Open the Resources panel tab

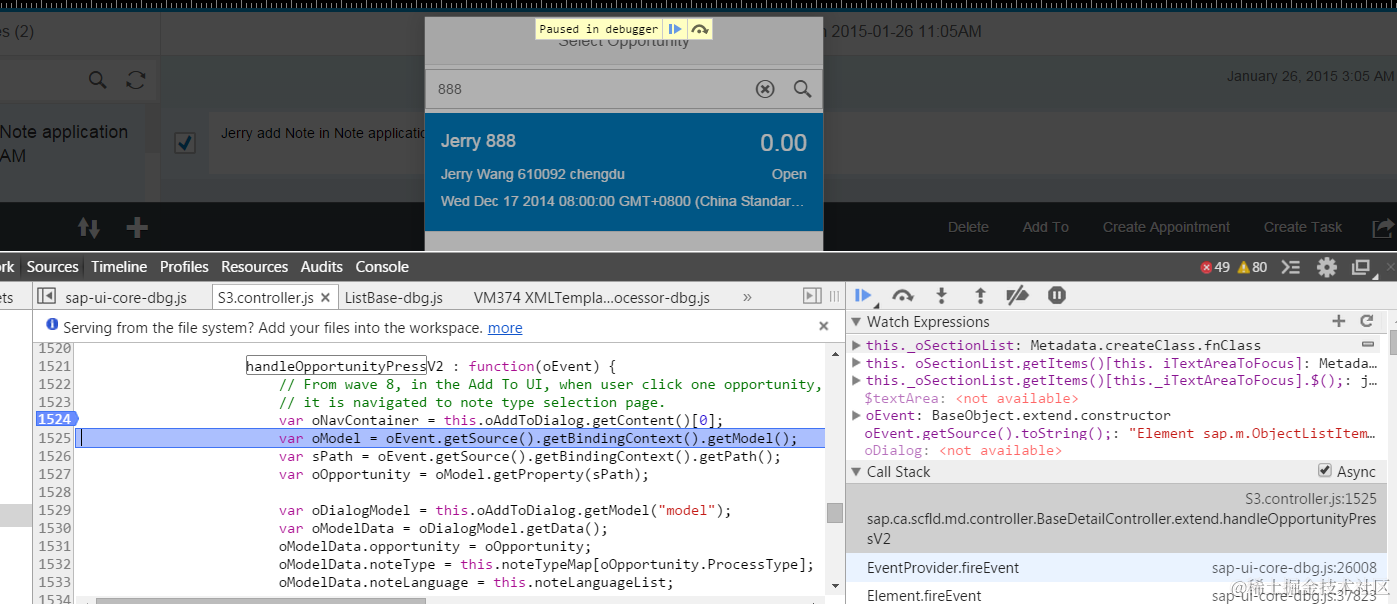tap(254, 267)
